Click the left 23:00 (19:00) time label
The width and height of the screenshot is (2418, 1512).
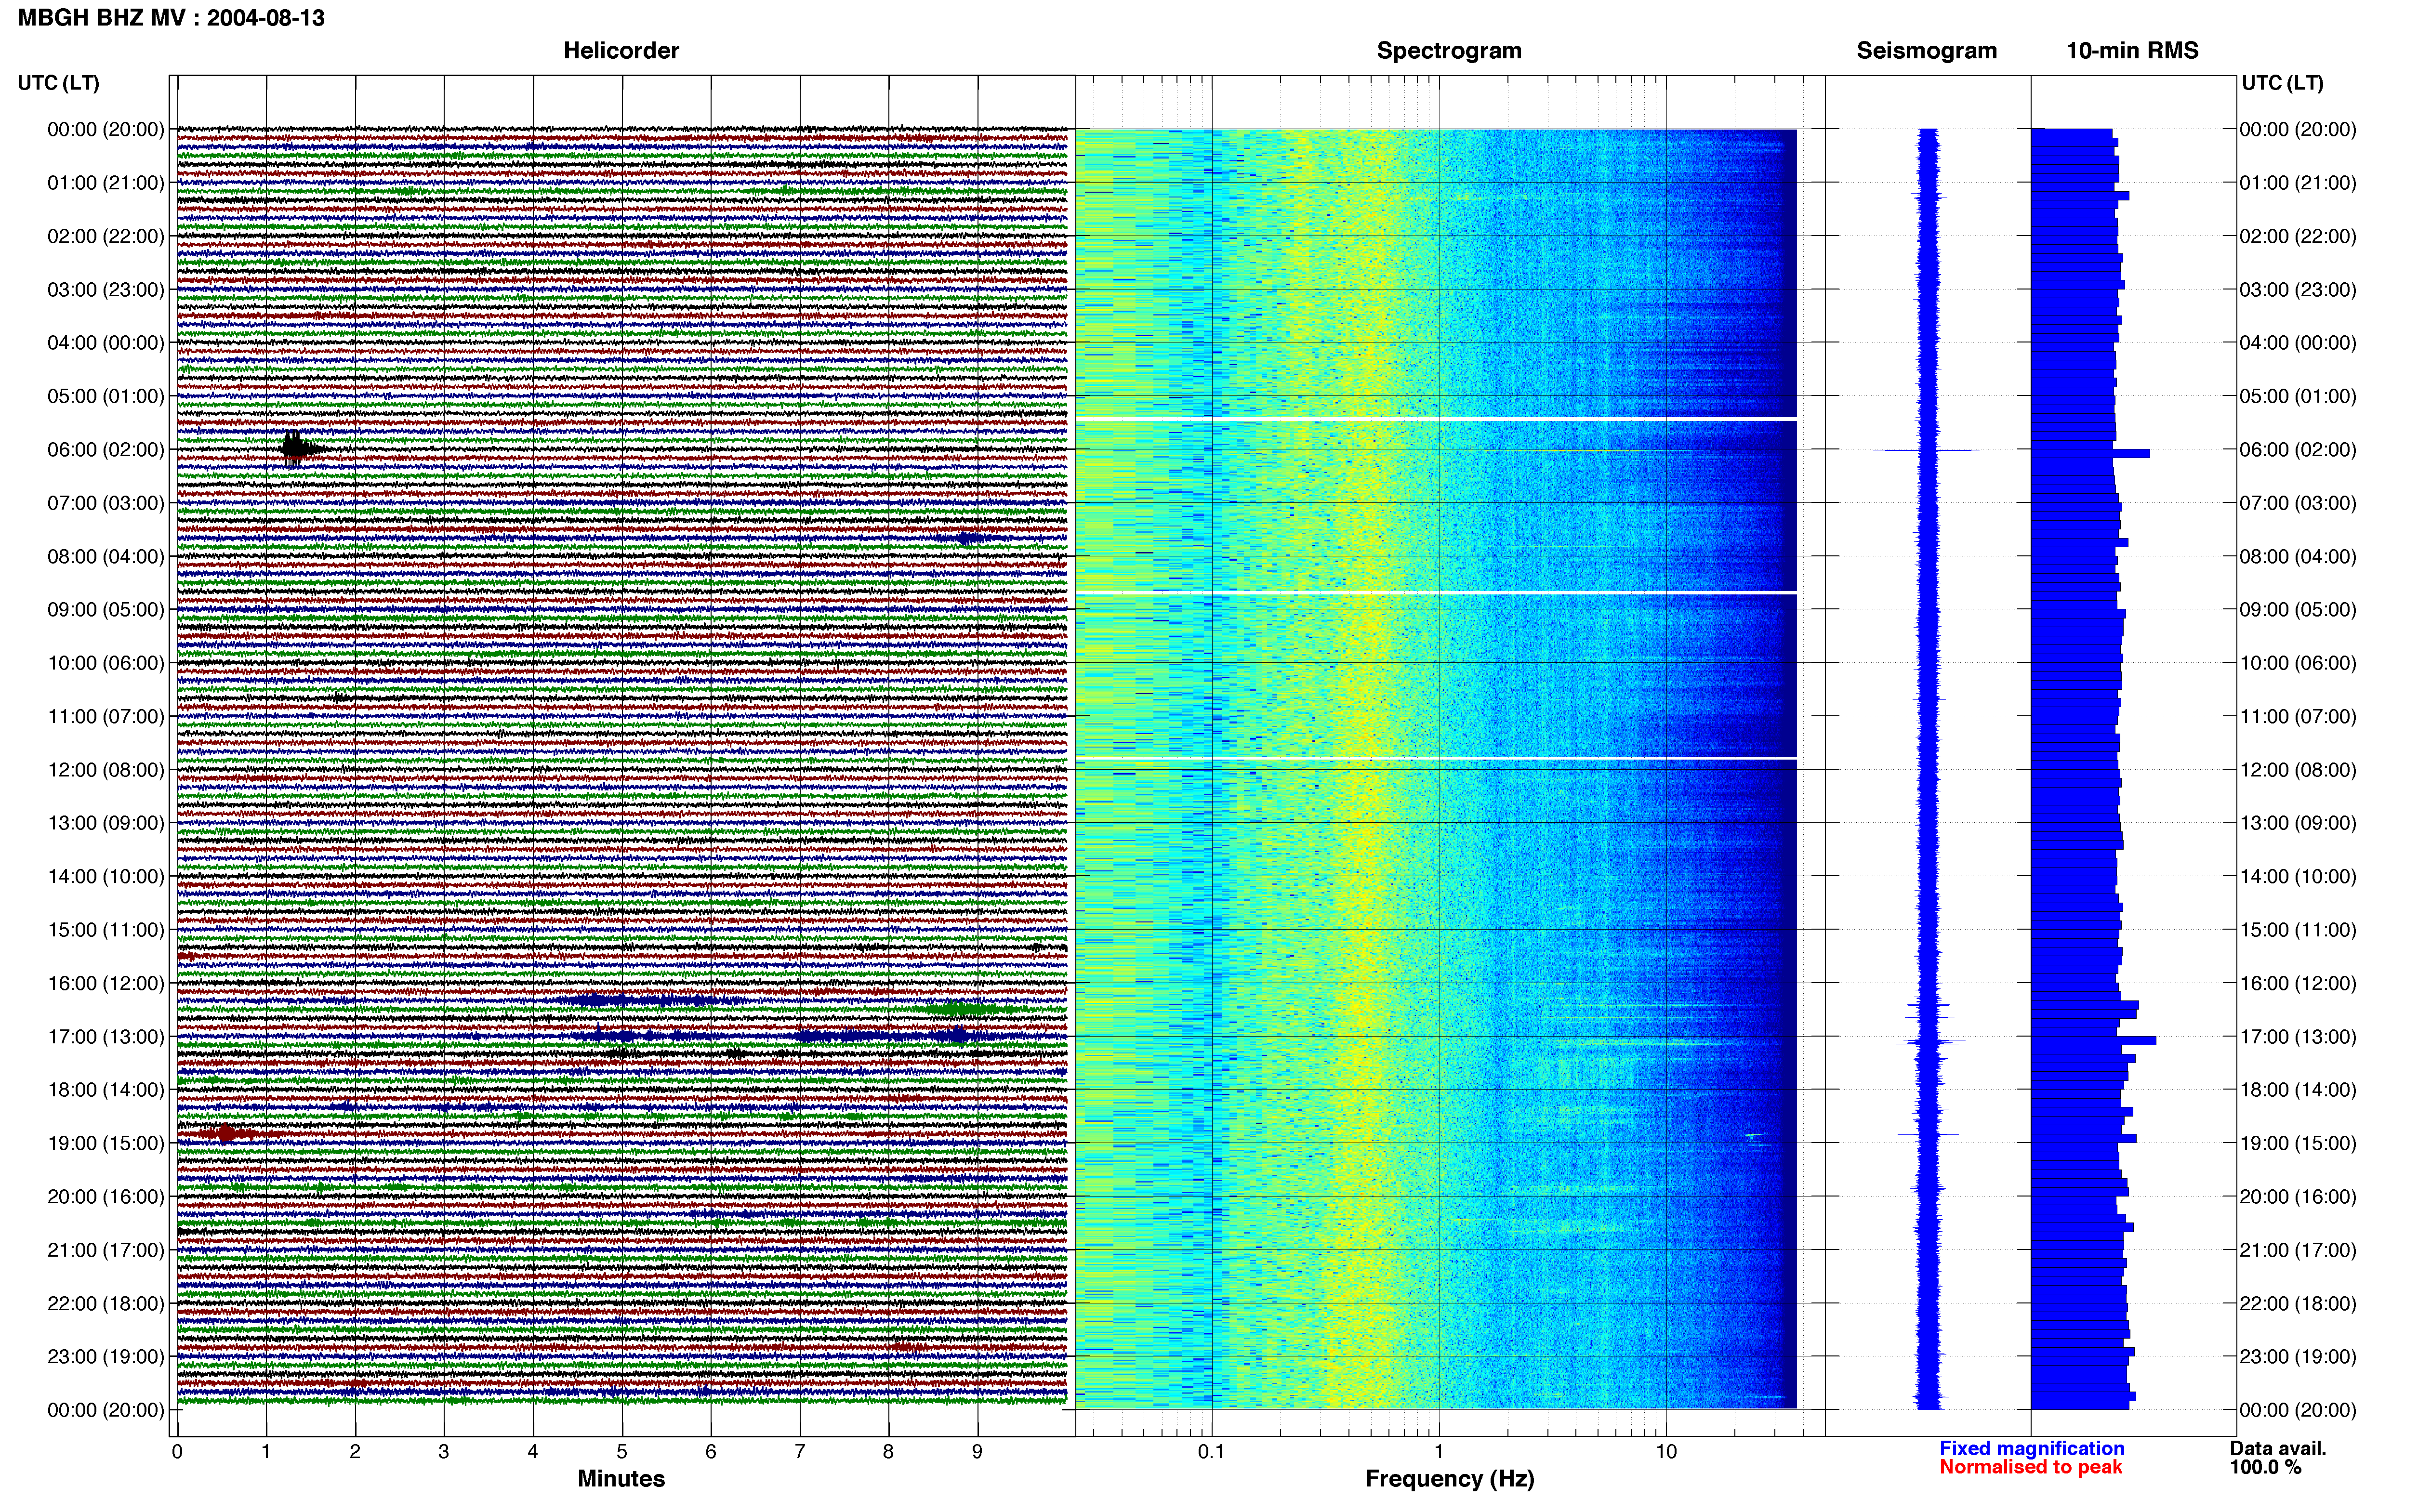tap(106, 1357)
